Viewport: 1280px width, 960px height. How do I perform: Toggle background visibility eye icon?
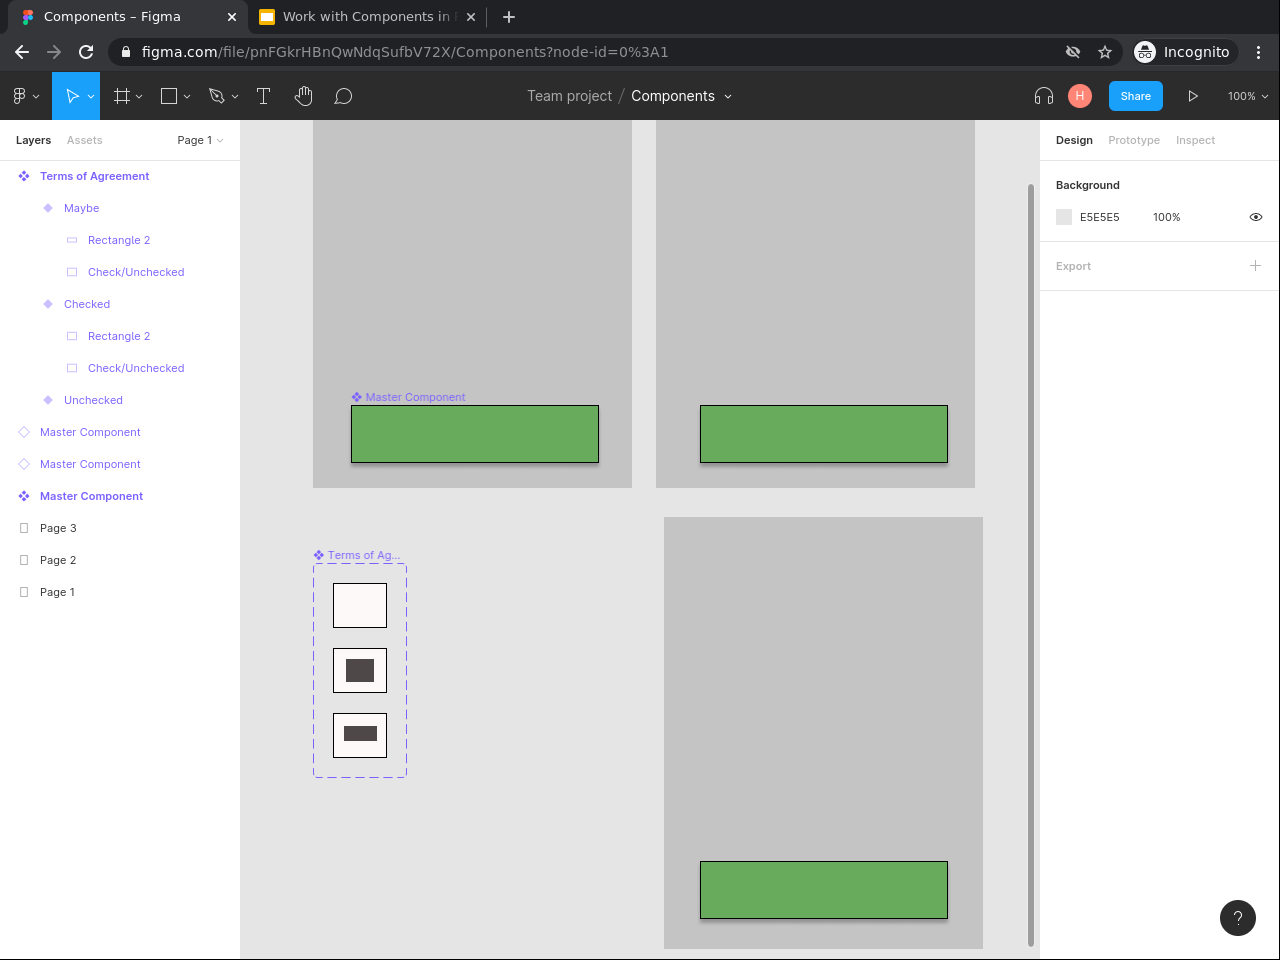tap(1256, 217)
